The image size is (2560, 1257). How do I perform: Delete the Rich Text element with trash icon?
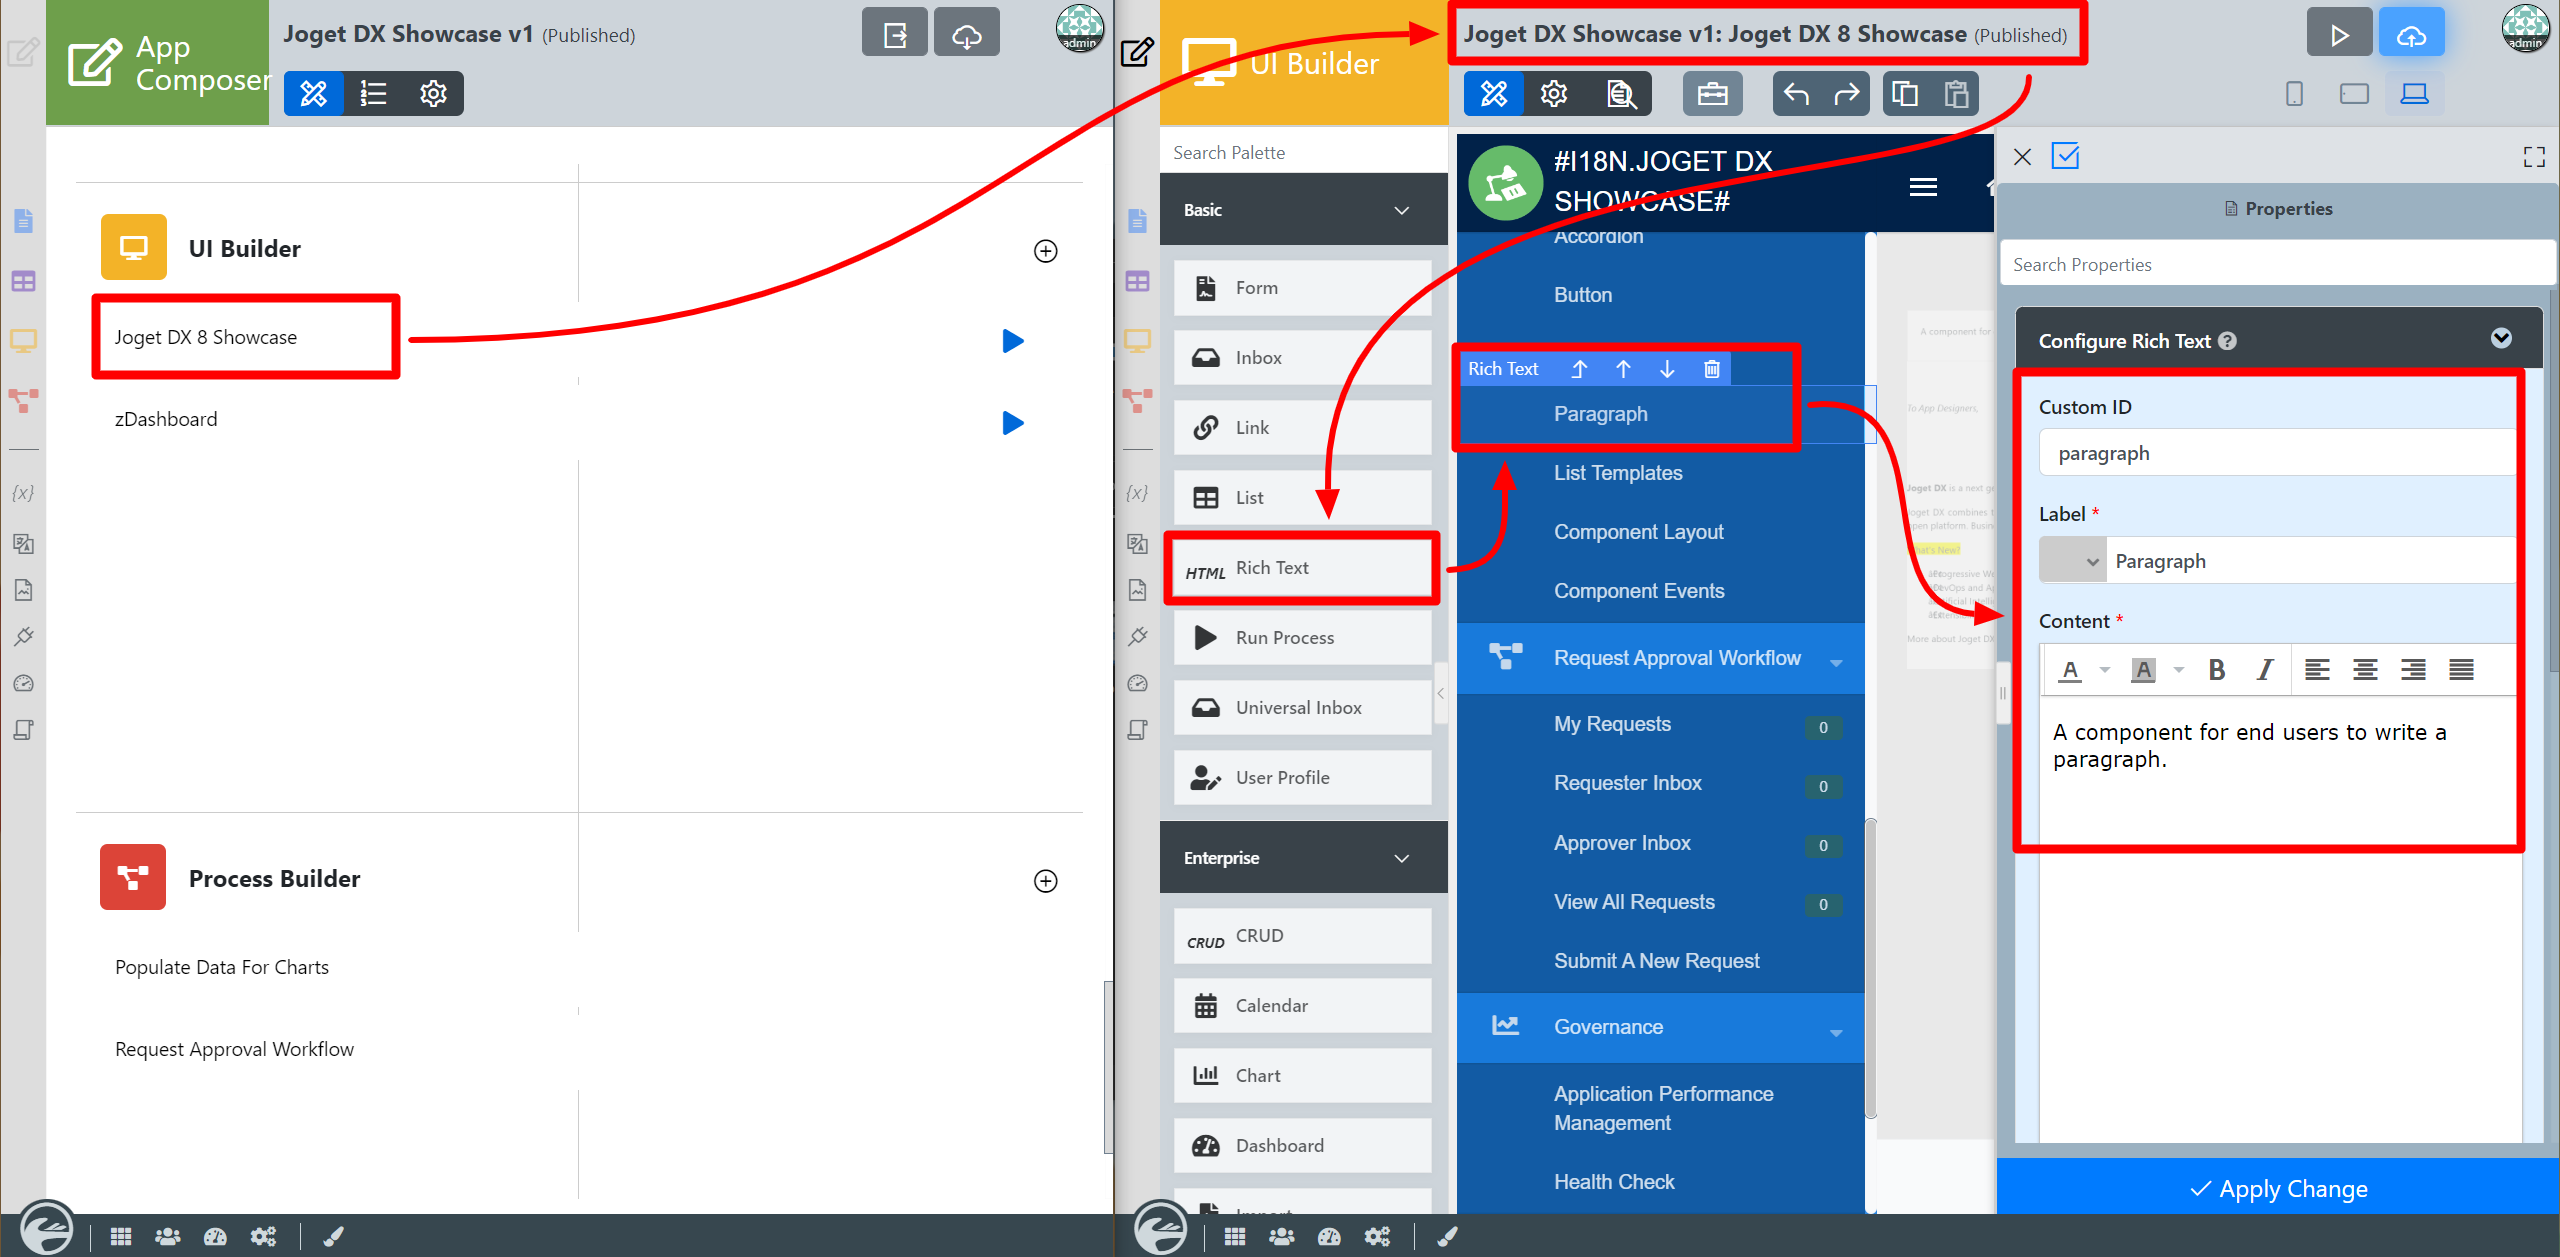point(1711,369)
